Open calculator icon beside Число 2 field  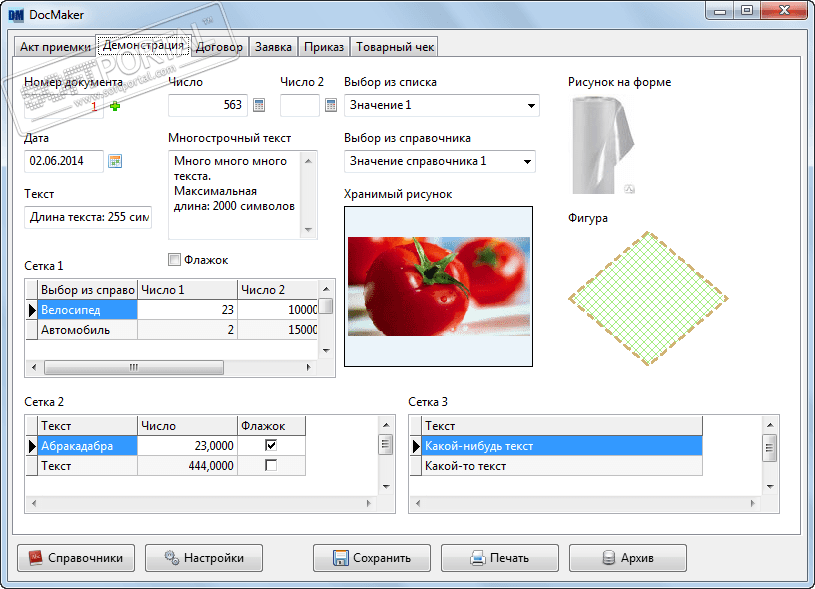(331, 105)
